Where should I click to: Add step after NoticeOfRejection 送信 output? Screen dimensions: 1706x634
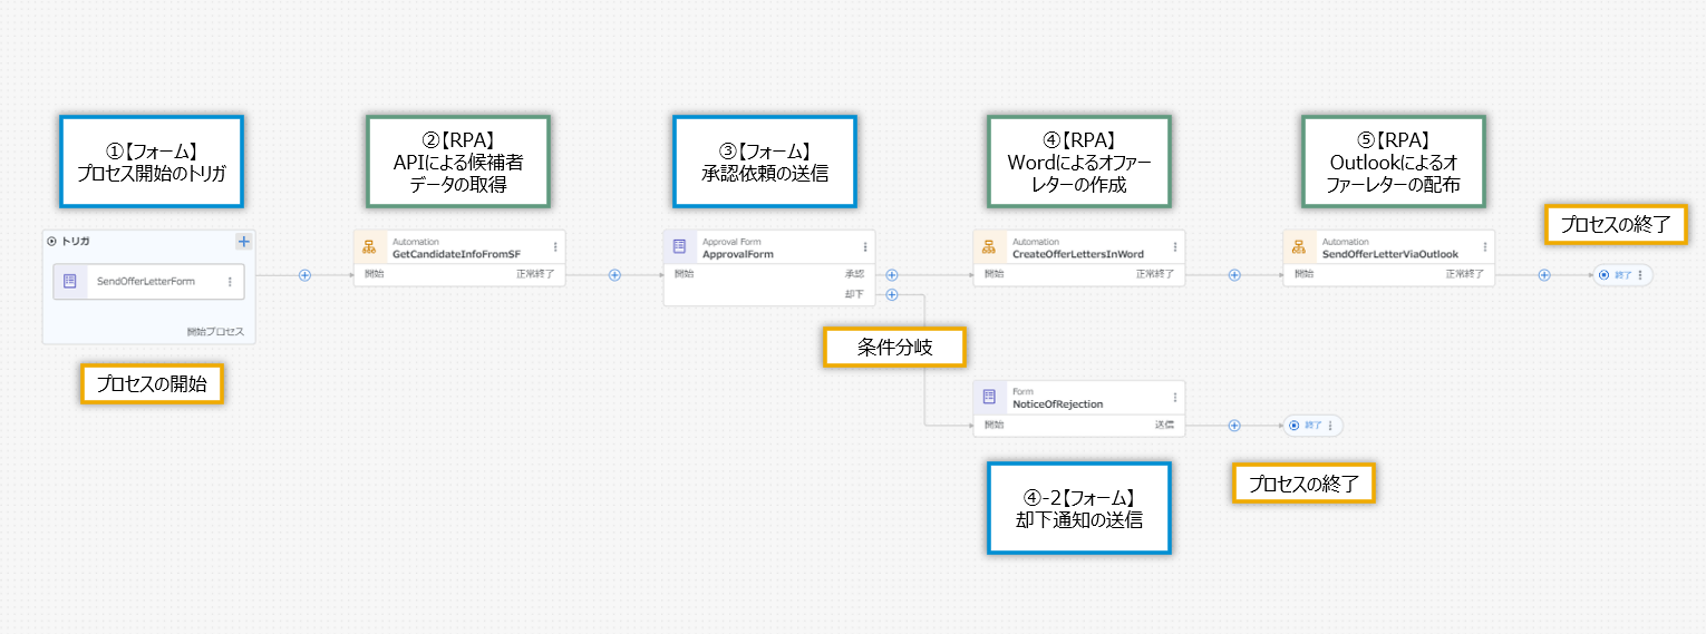coord(1234,425)
